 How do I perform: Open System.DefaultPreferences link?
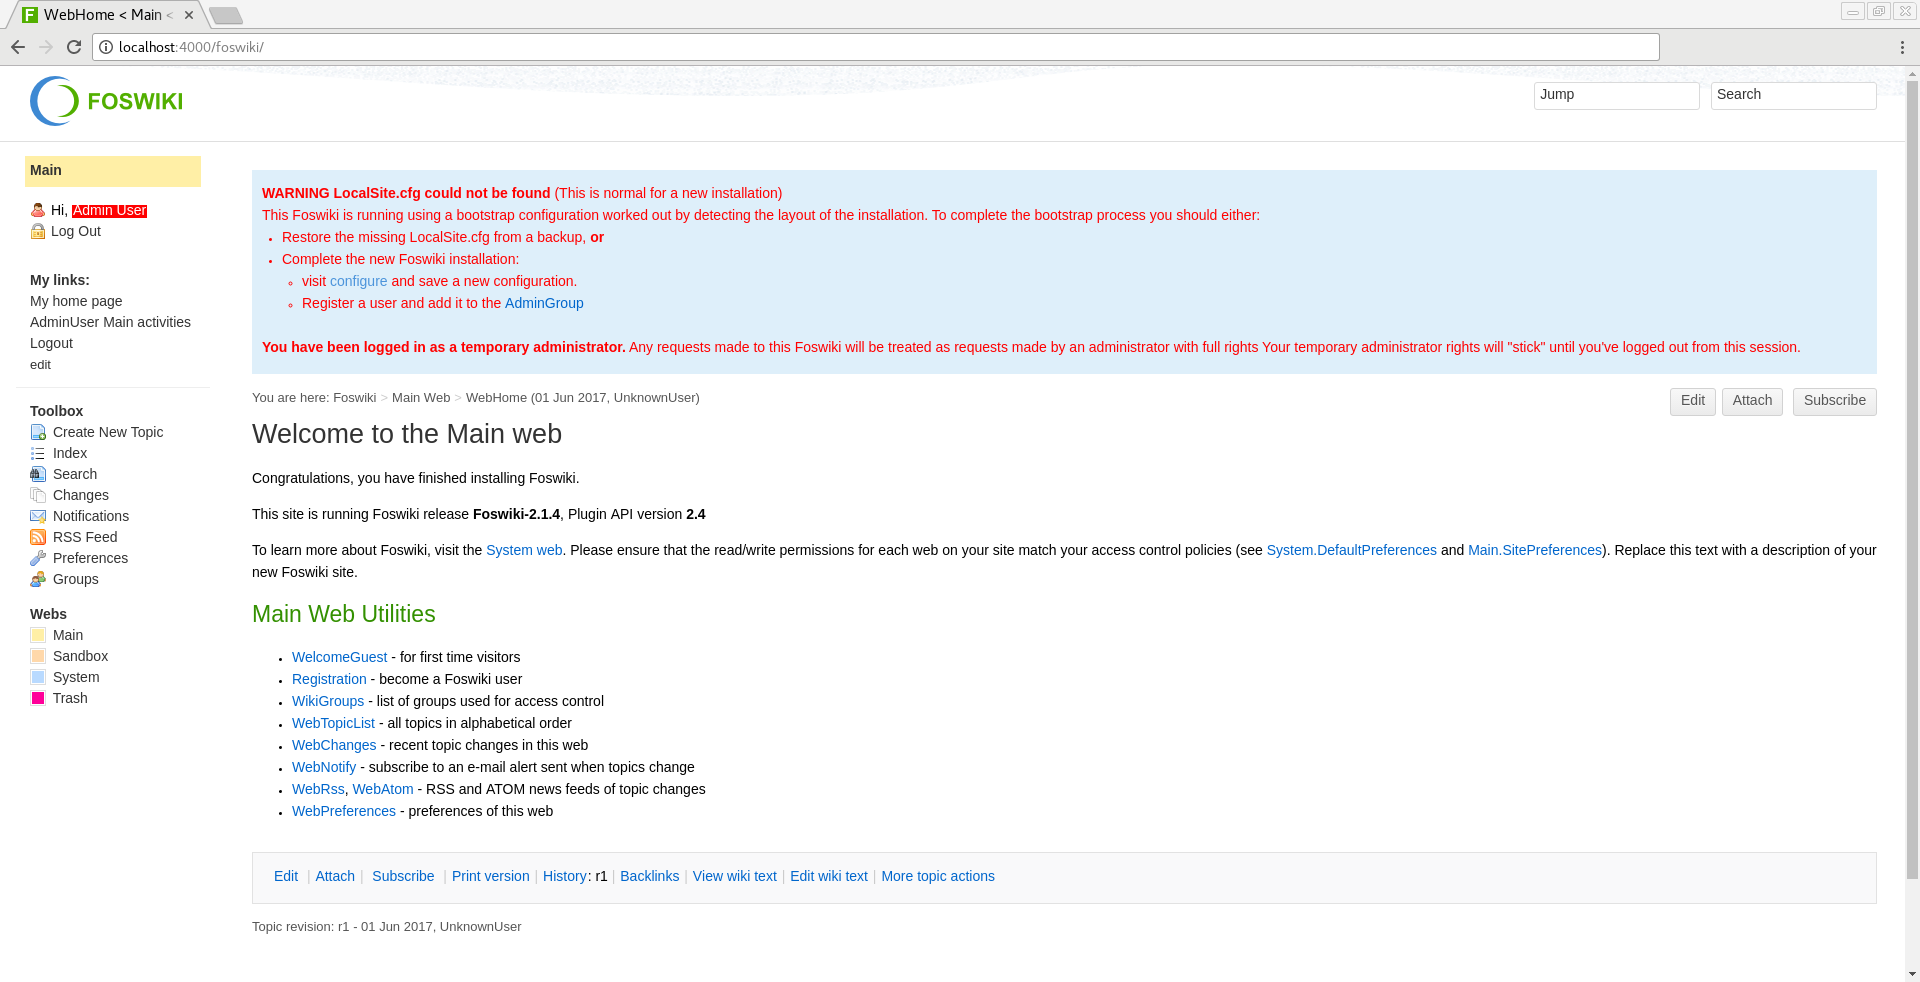(1351, 550)
